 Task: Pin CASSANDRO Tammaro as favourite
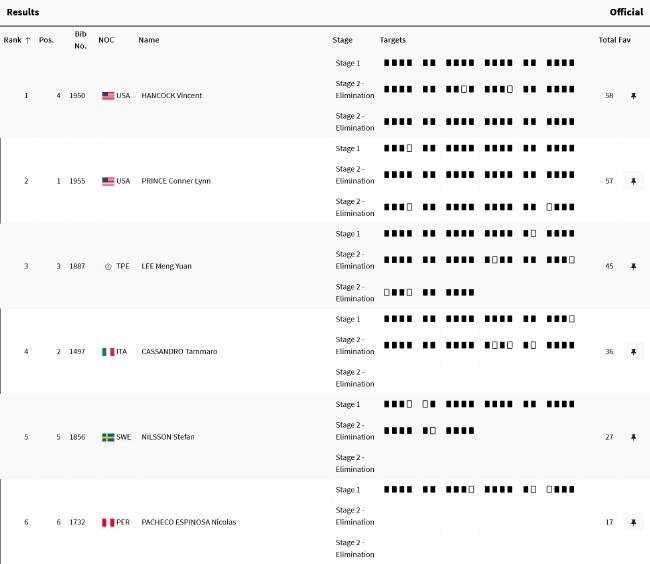[x=633, y=352]
